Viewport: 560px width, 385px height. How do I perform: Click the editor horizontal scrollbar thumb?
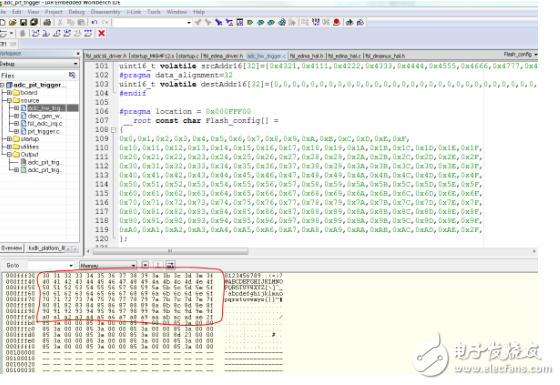tap(170, 251)
